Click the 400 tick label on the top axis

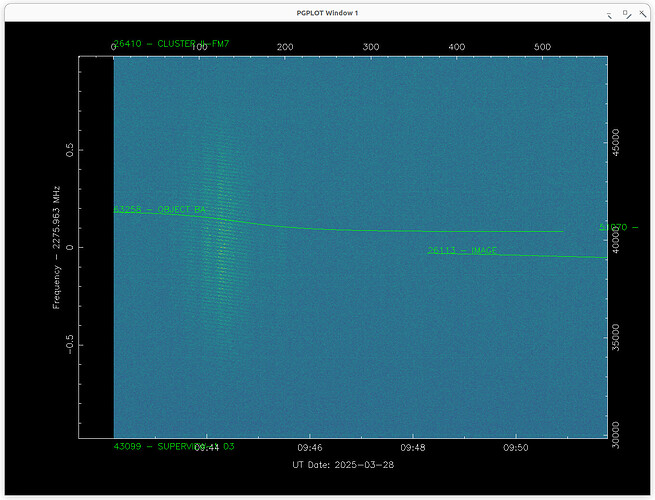[x=457, y=47]
